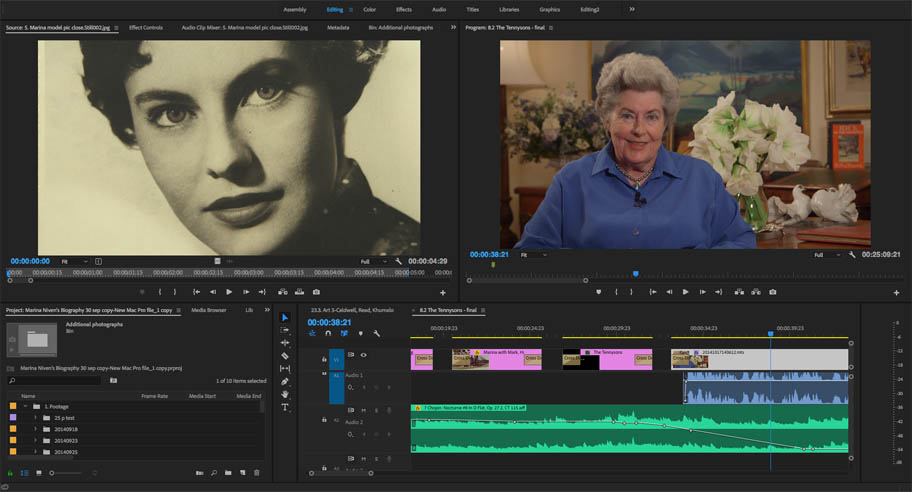Click the Project panel search field

coord(55,381)
